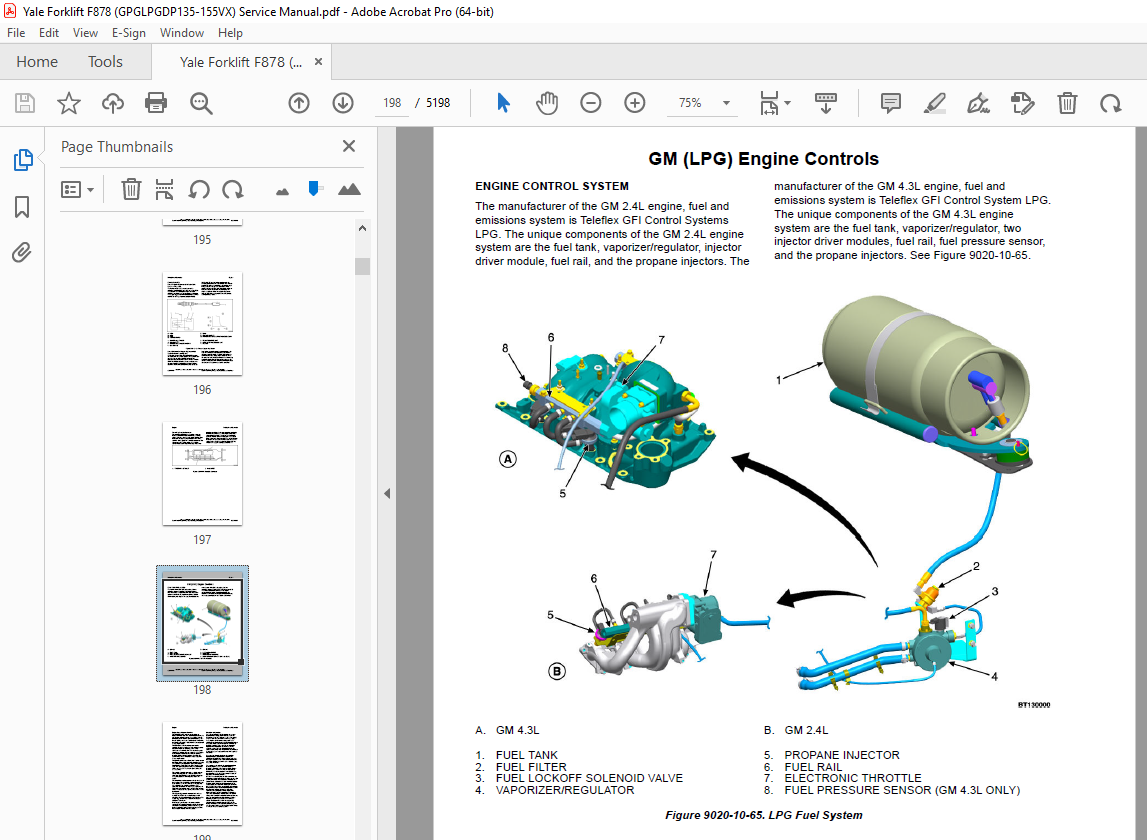This screenshot has height=840, width=1147.
Task: Open the Bookmarks panel
Action: (x=22, y=206)
